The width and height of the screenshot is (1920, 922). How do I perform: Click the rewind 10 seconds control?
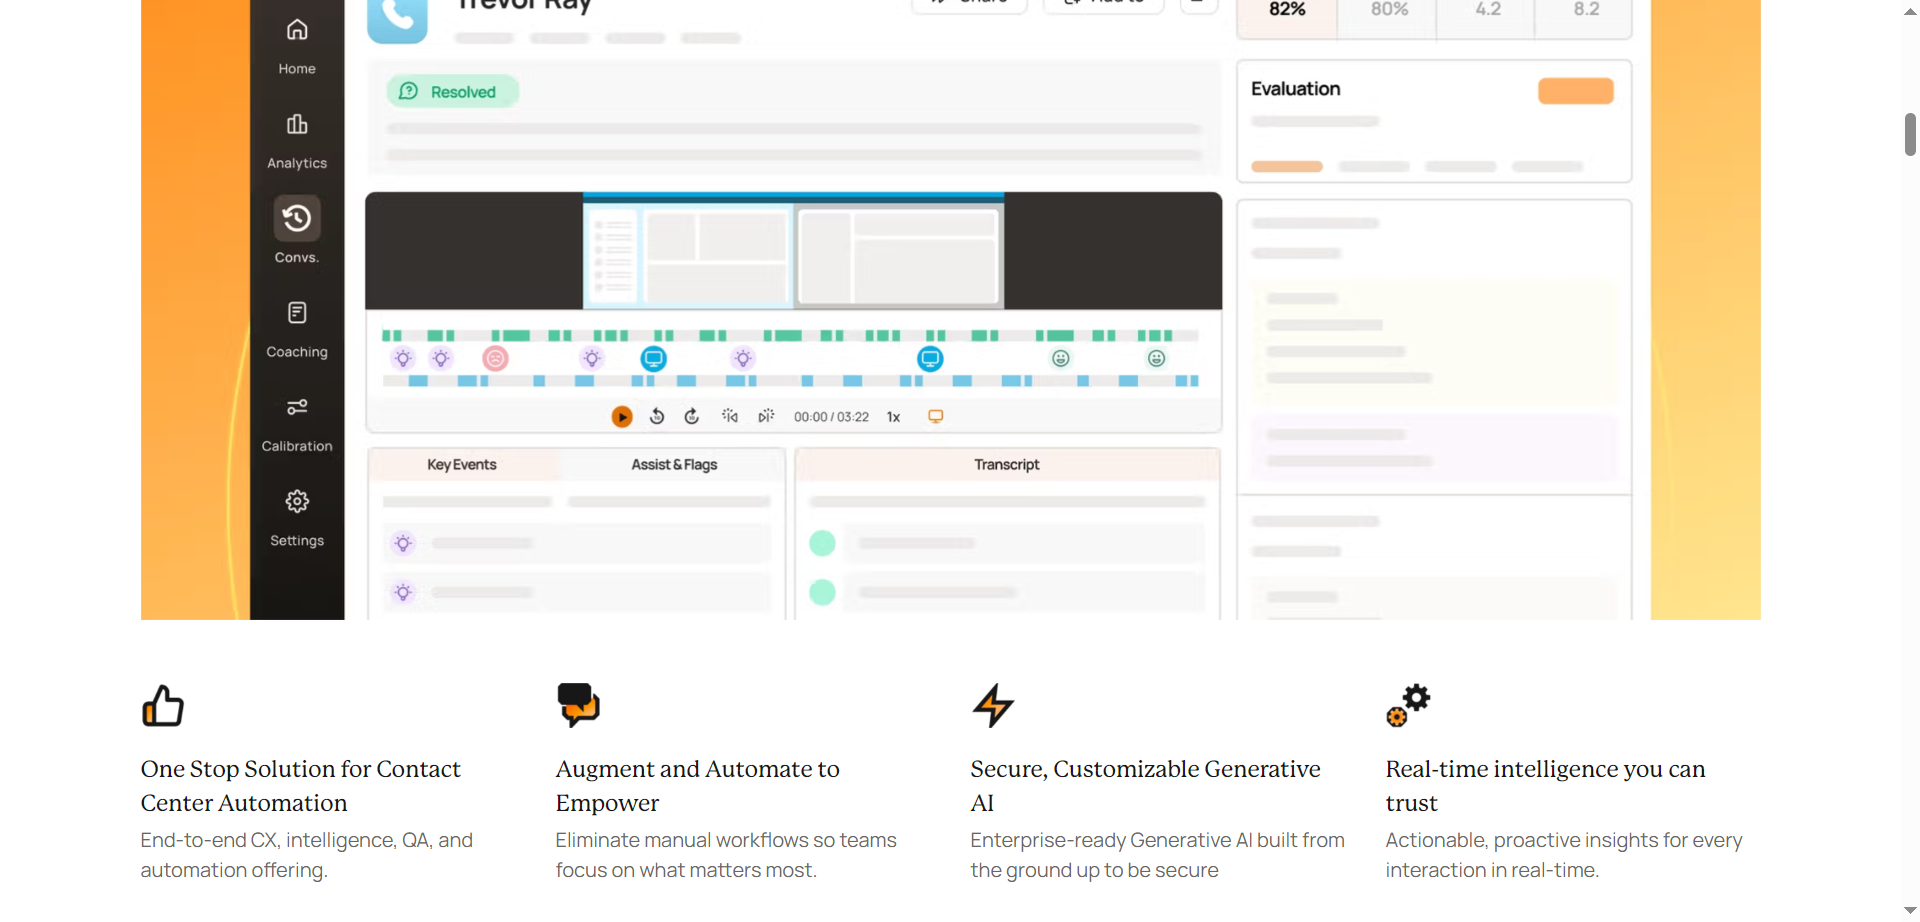657,416
